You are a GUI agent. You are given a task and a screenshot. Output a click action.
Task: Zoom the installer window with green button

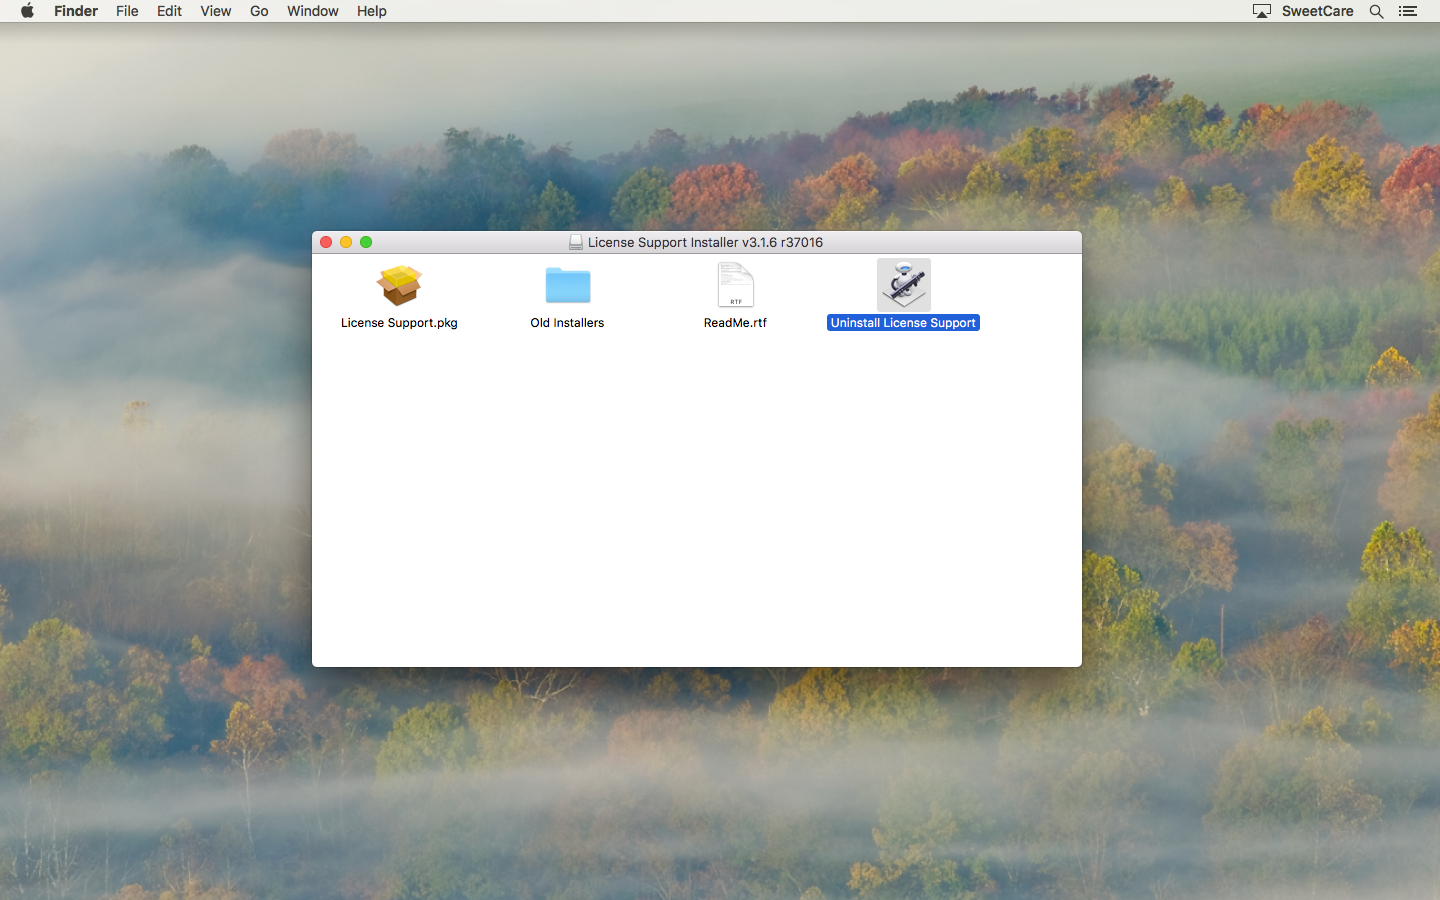point(366,242)
